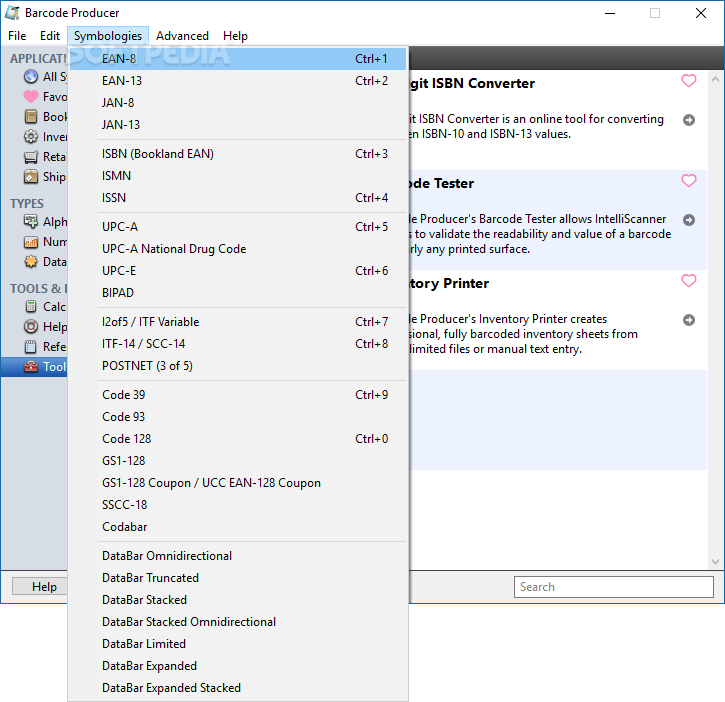
Task: Click the Alphanumeric type icon
Action: (31, 222)
